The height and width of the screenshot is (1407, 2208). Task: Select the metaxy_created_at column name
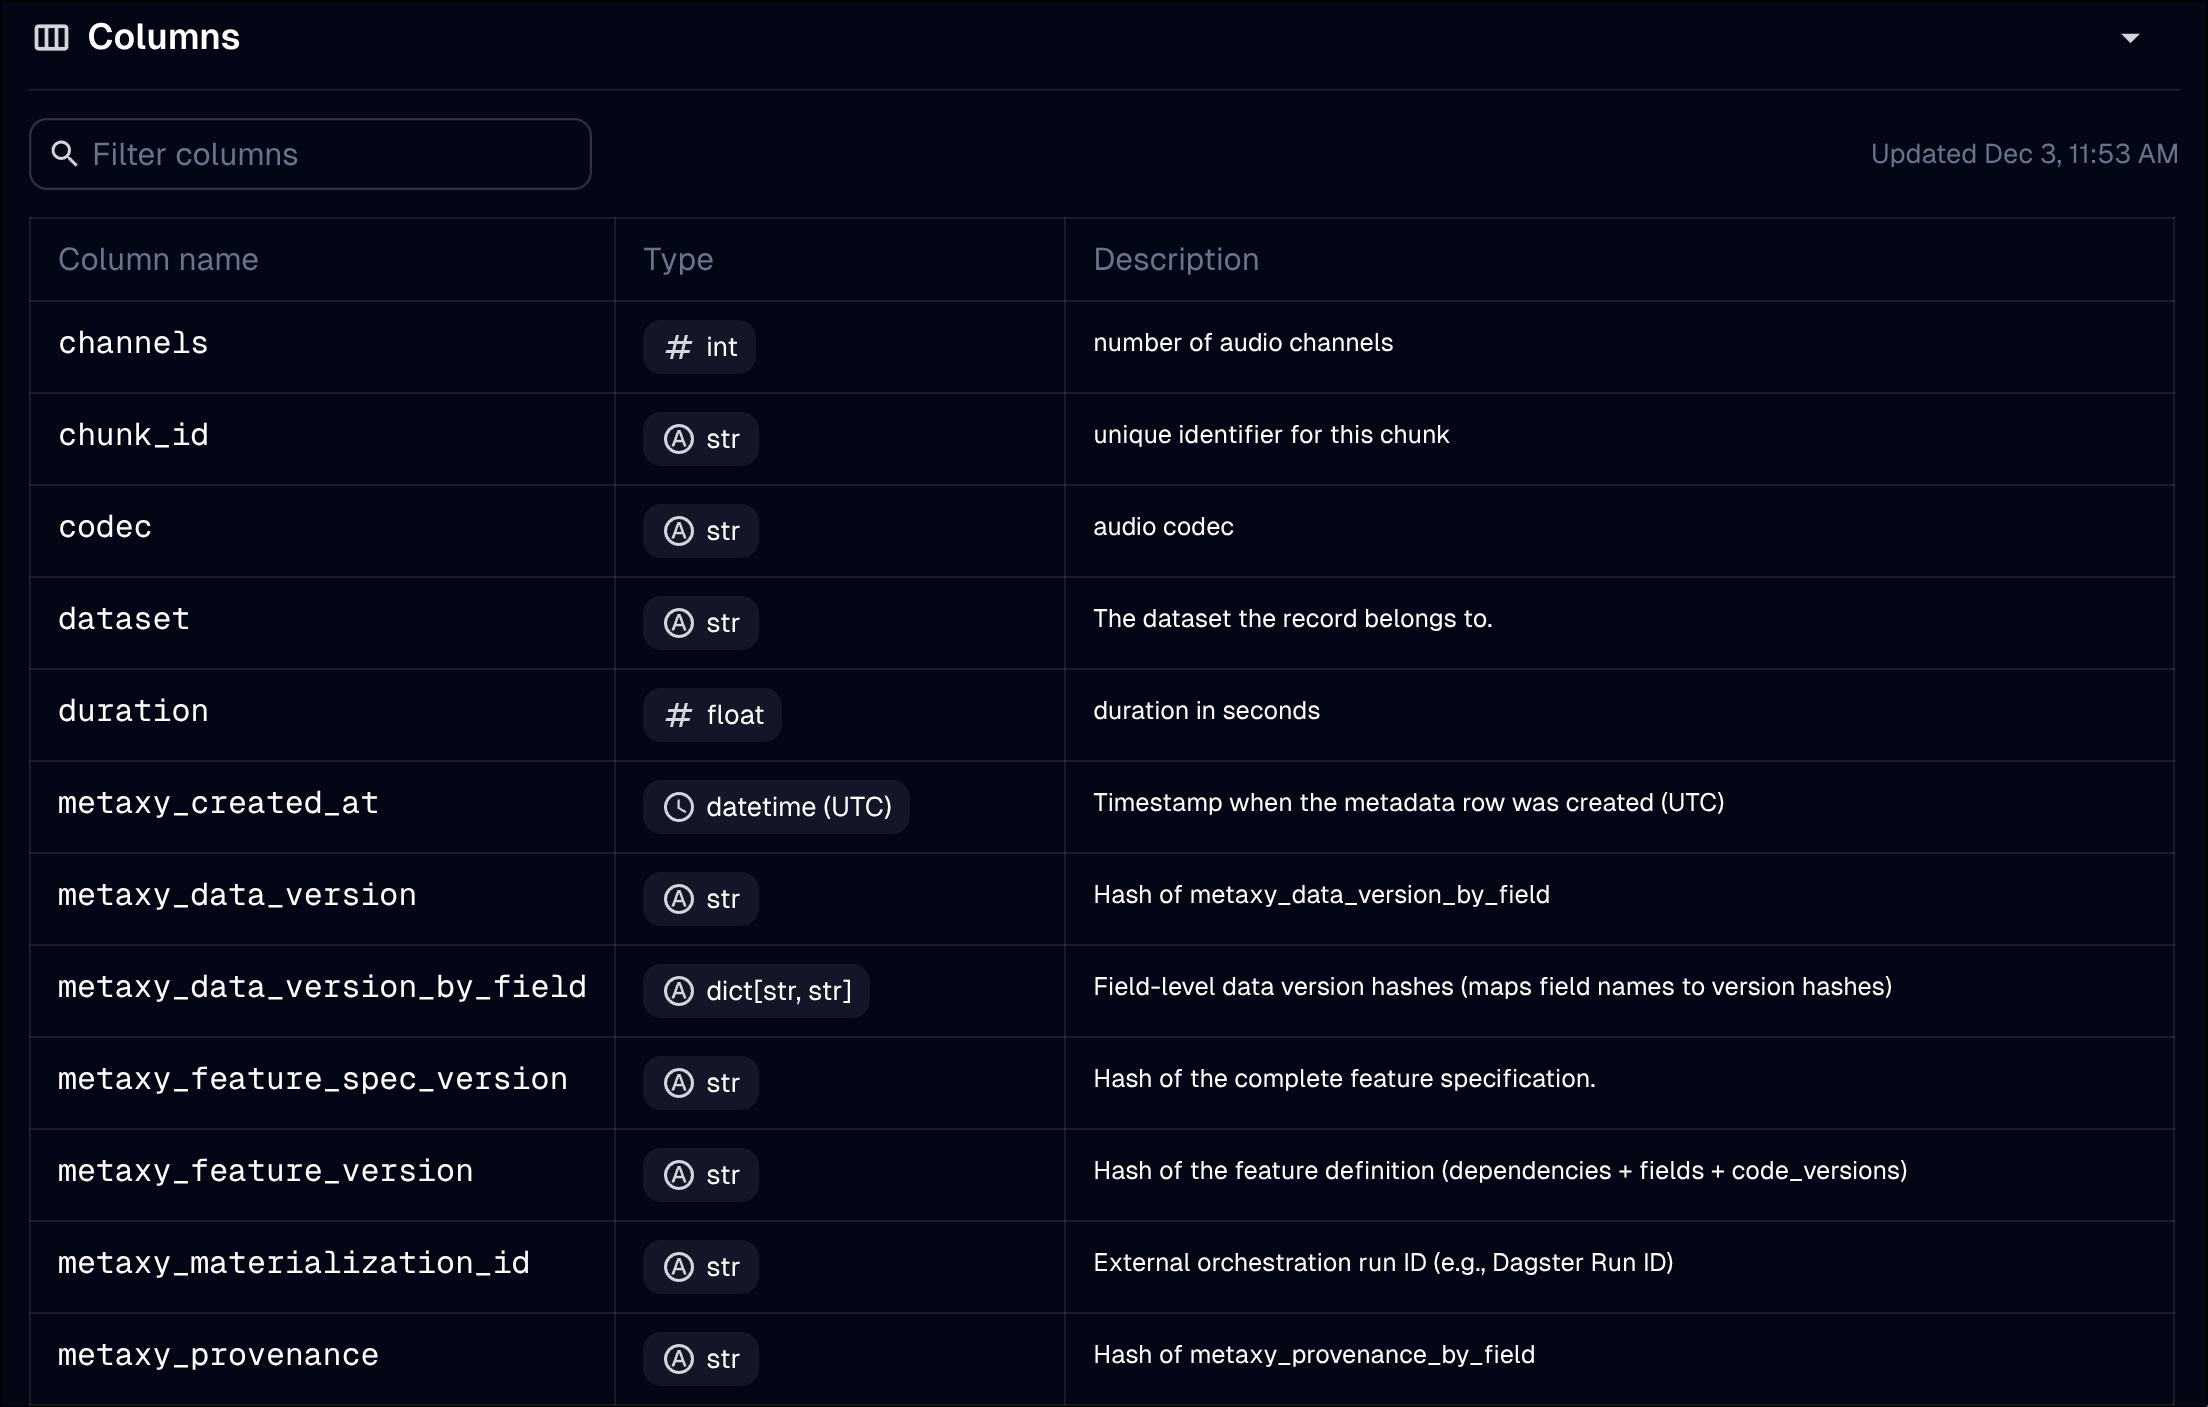tap(218, 803)
